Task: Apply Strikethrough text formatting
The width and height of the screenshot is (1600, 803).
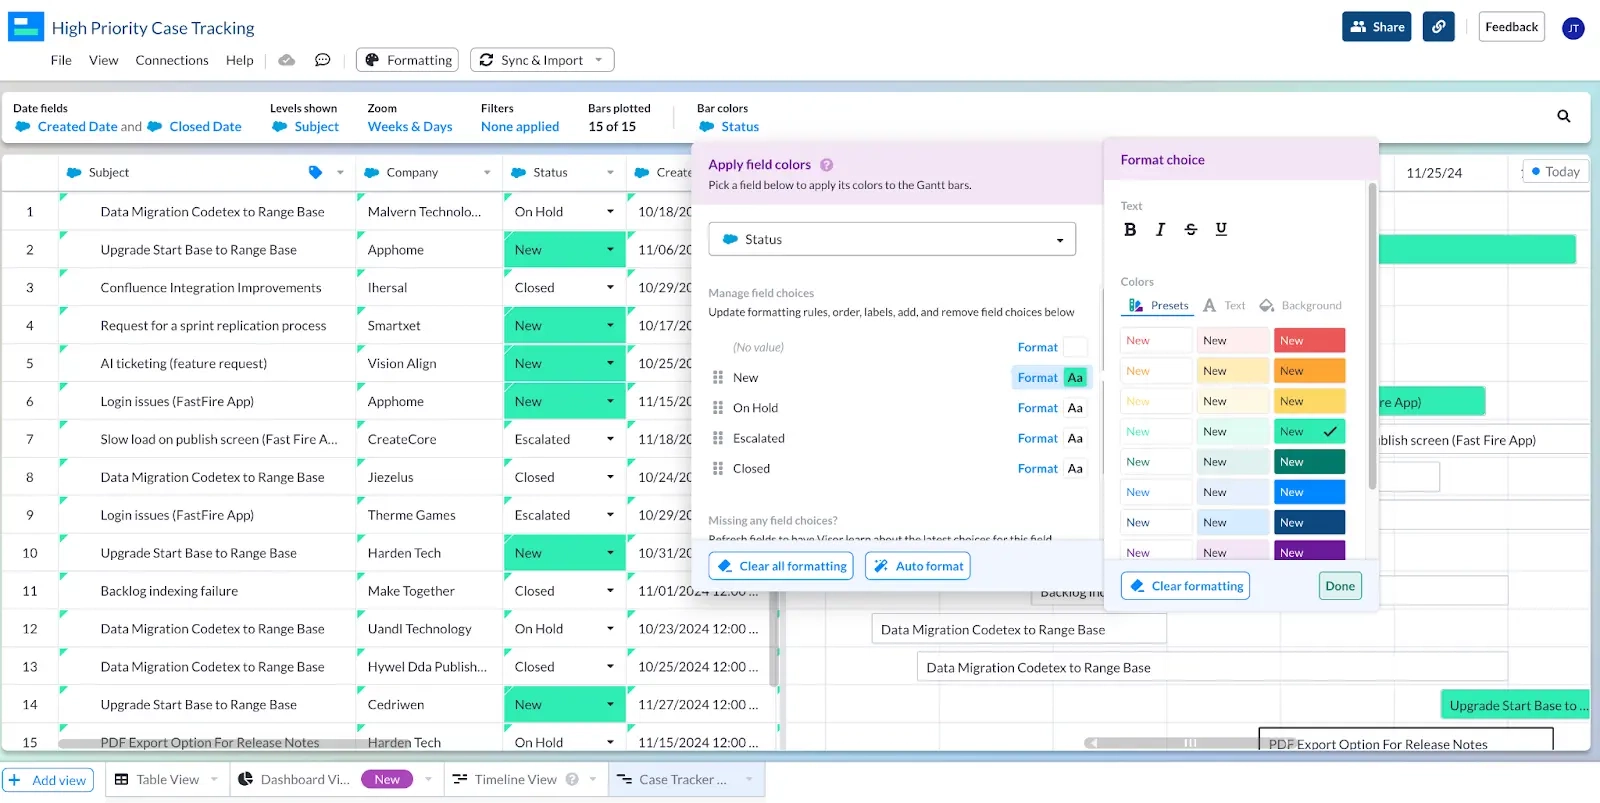Action: pos(1190,230)
